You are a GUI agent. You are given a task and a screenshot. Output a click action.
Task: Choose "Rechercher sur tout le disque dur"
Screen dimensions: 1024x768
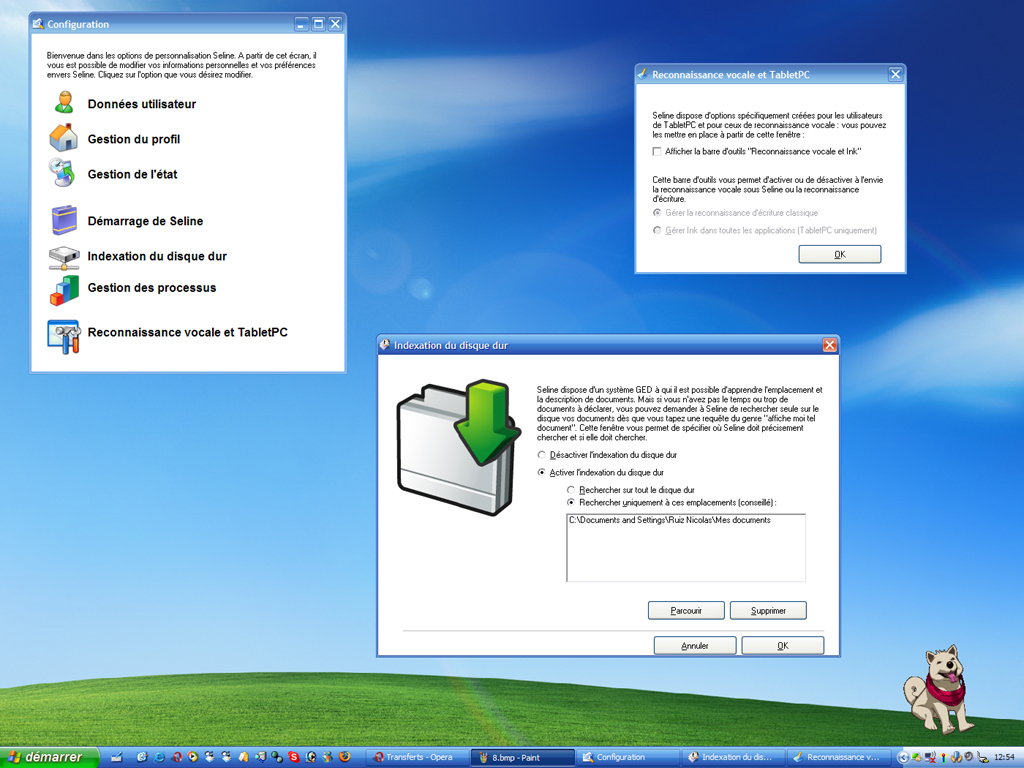571,490
